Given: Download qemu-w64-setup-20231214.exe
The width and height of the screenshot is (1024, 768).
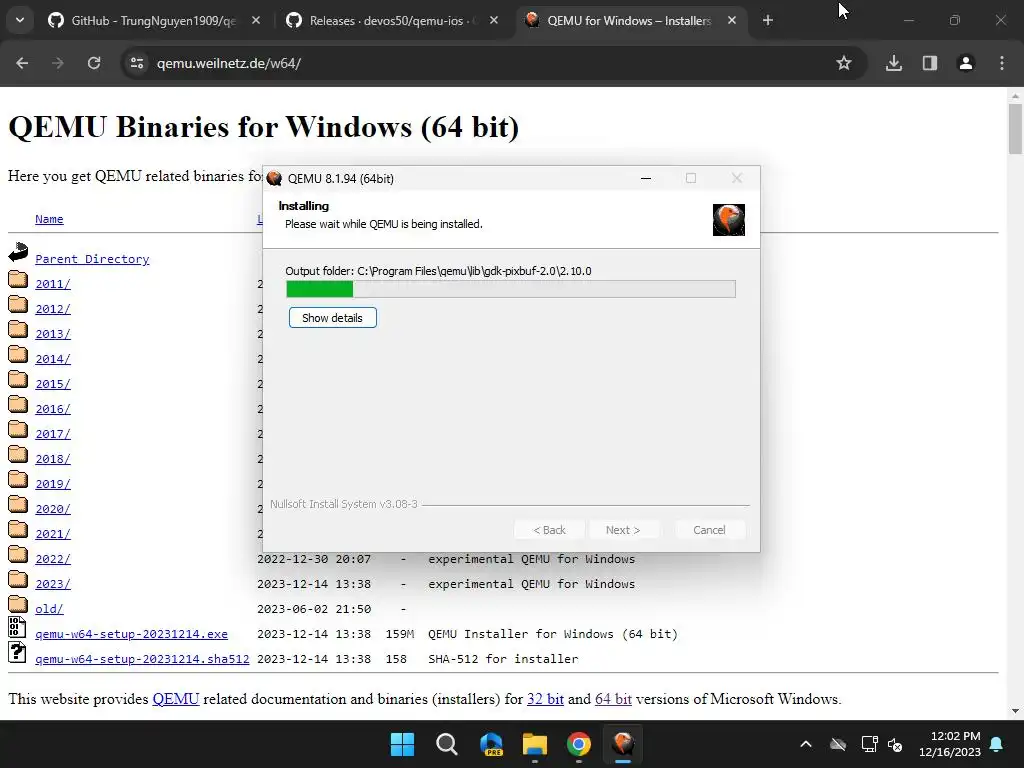Looking at the screenshot, I should 131,634.
